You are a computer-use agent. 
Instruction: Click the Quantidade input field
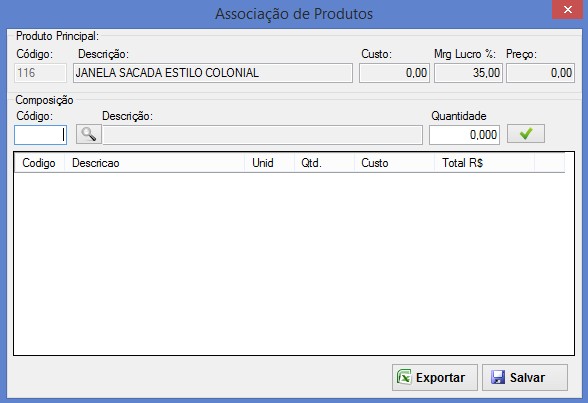(464, 135)
